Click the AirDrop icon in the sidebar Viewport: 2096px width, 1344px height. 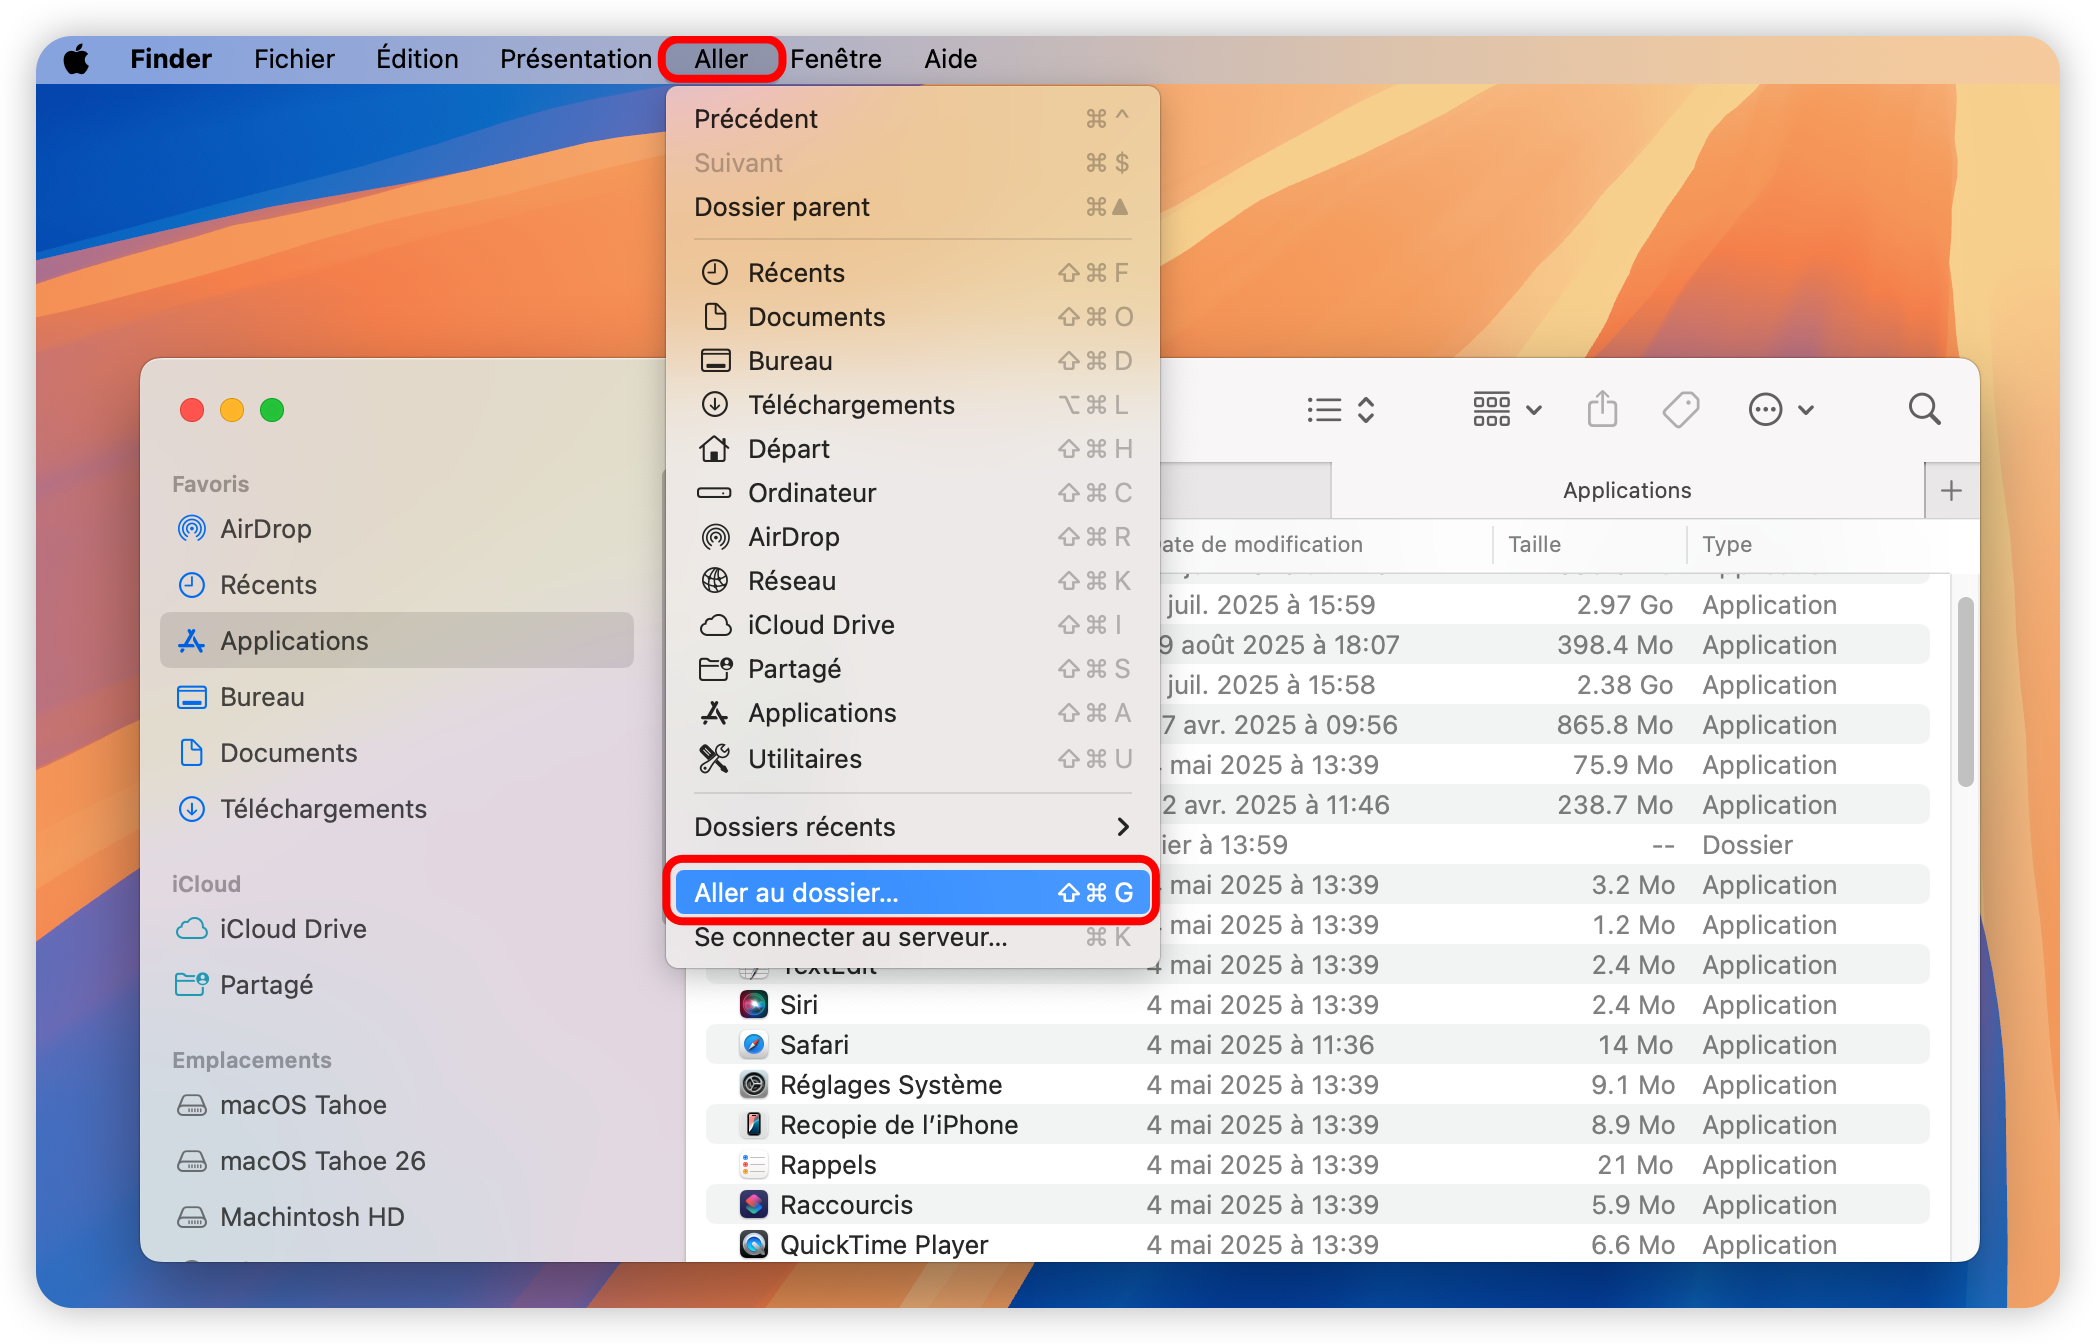(x=191, y=528)
